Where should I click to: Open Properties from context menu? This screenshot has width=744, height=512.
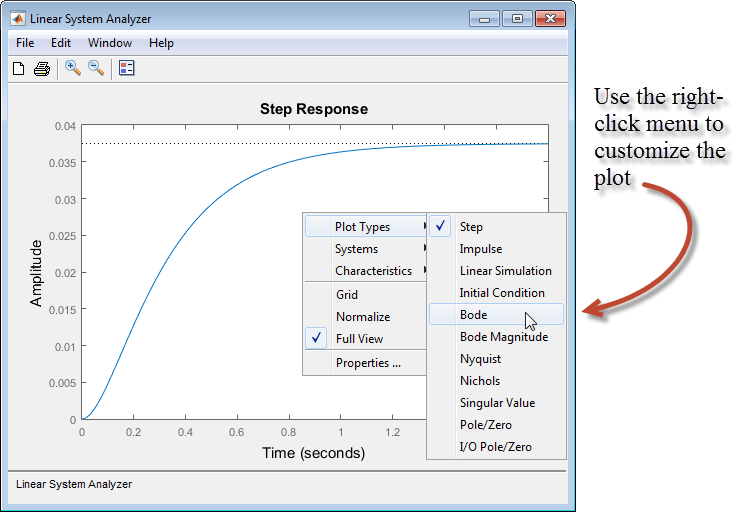click(366, 363)
